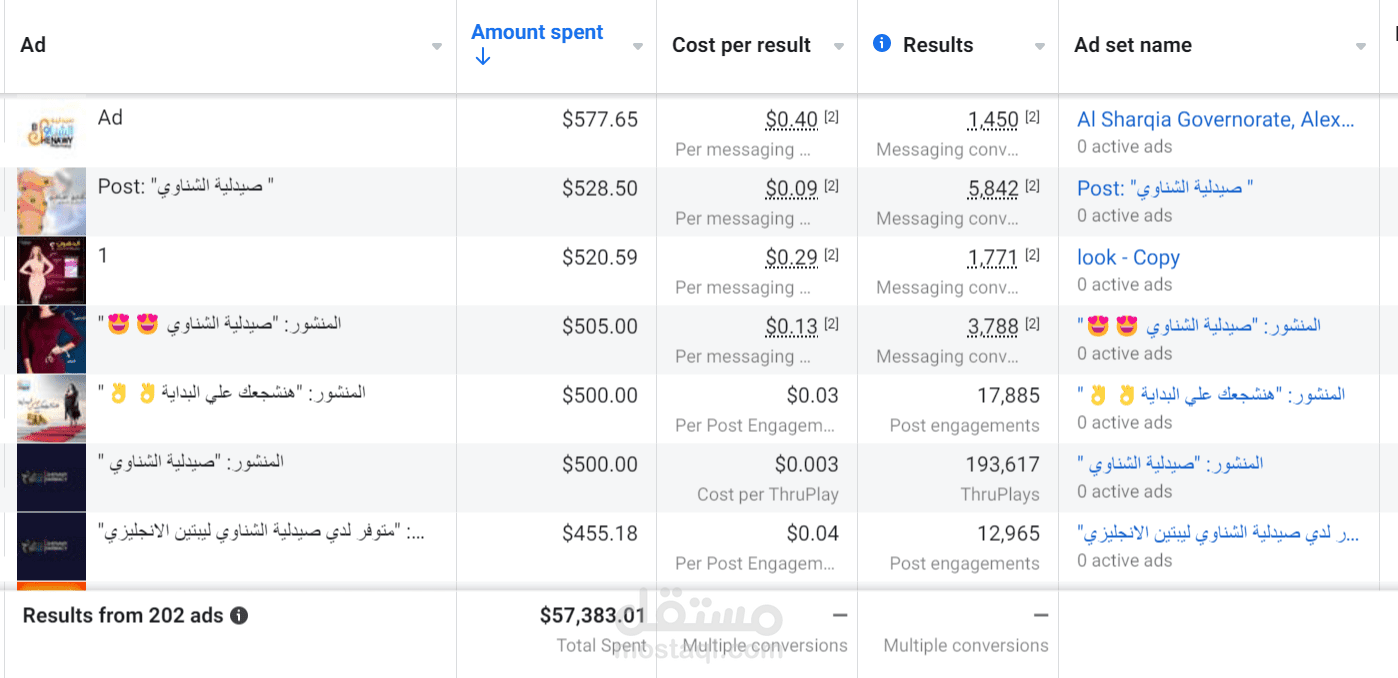Click thumbnail of the $505.00 ad
The image size is (1398, 678).
click(51, 340)
